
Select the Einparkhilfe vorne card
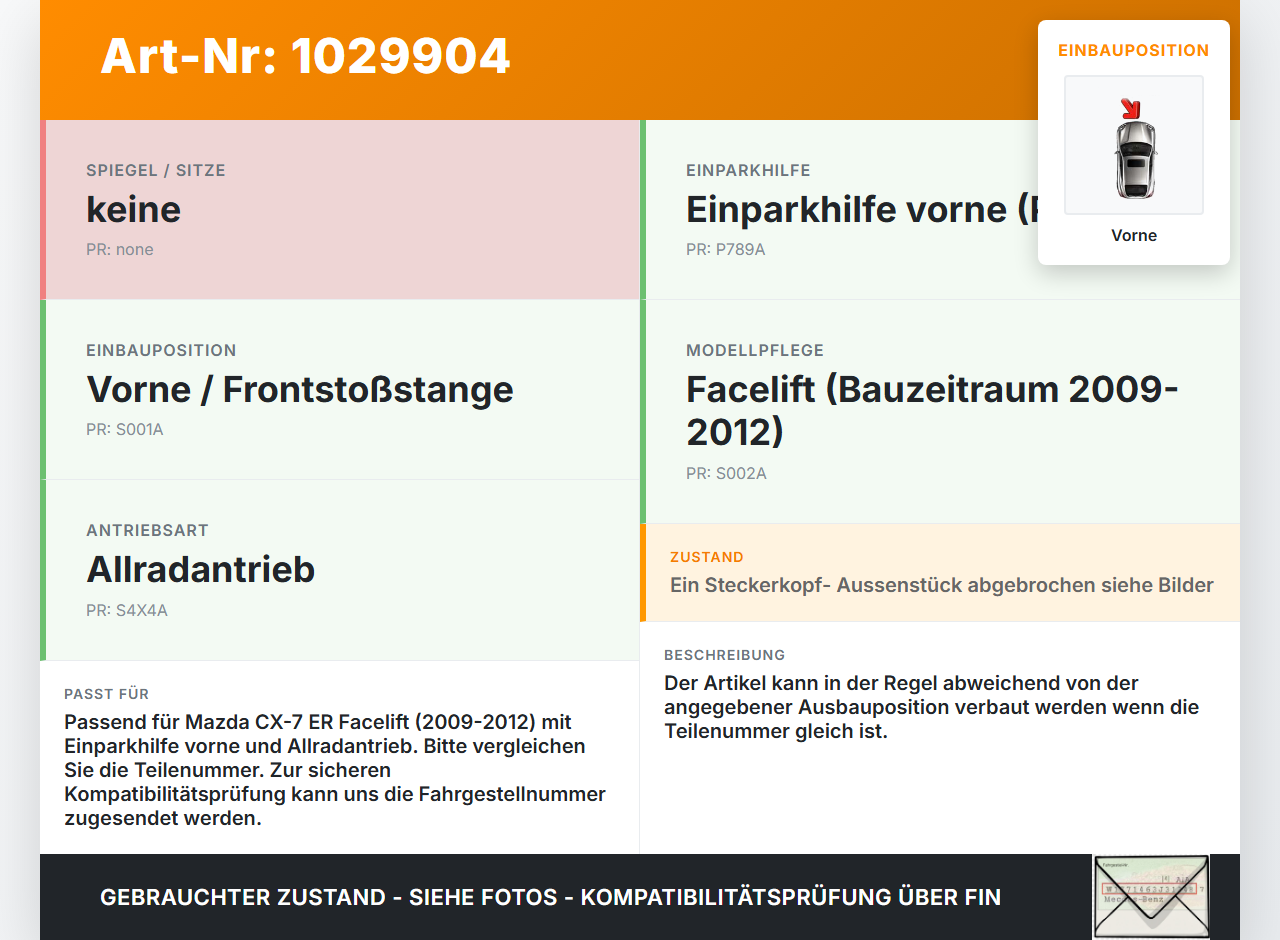[940, 210]
